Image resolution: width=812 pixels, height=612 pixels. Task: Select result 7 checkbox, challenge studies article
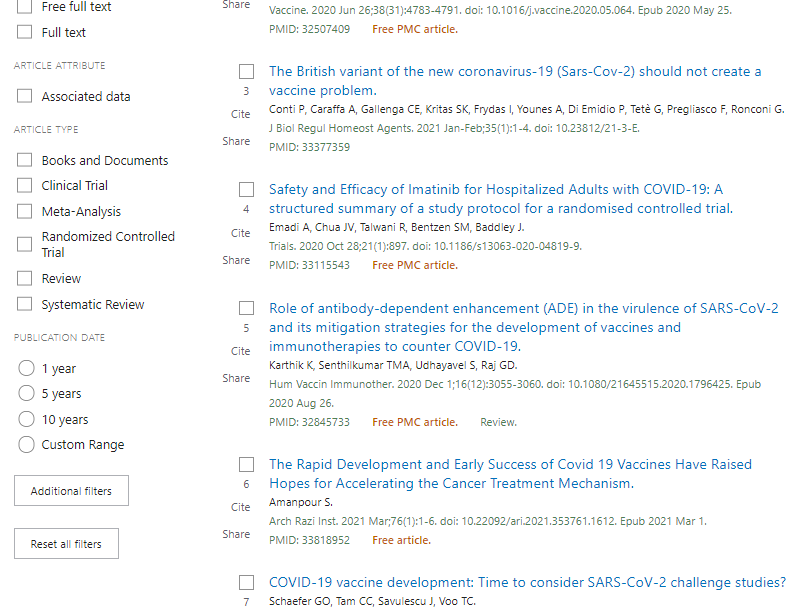[246, 582]
